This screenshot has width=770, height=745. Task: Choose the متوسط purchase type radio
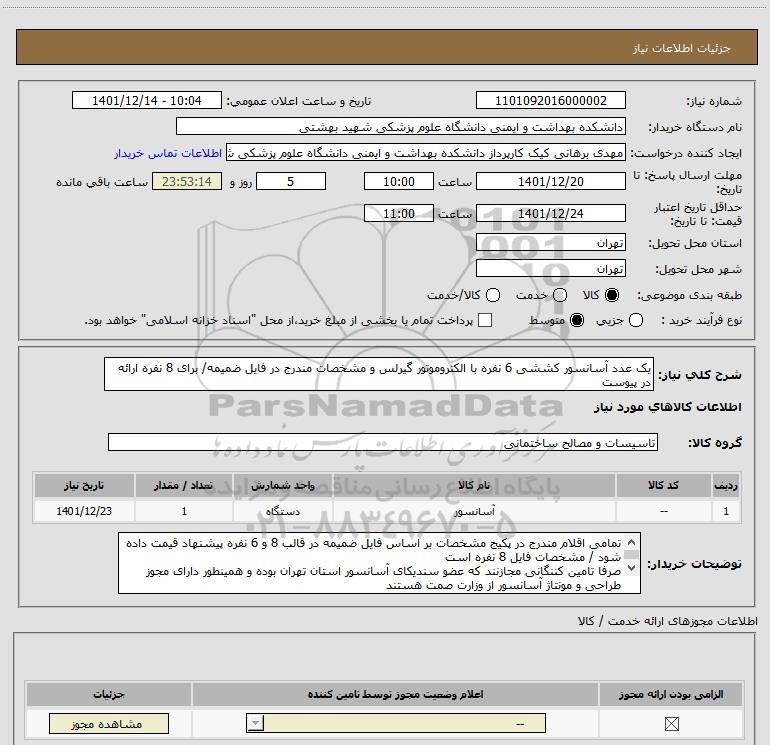coord(577,320)
